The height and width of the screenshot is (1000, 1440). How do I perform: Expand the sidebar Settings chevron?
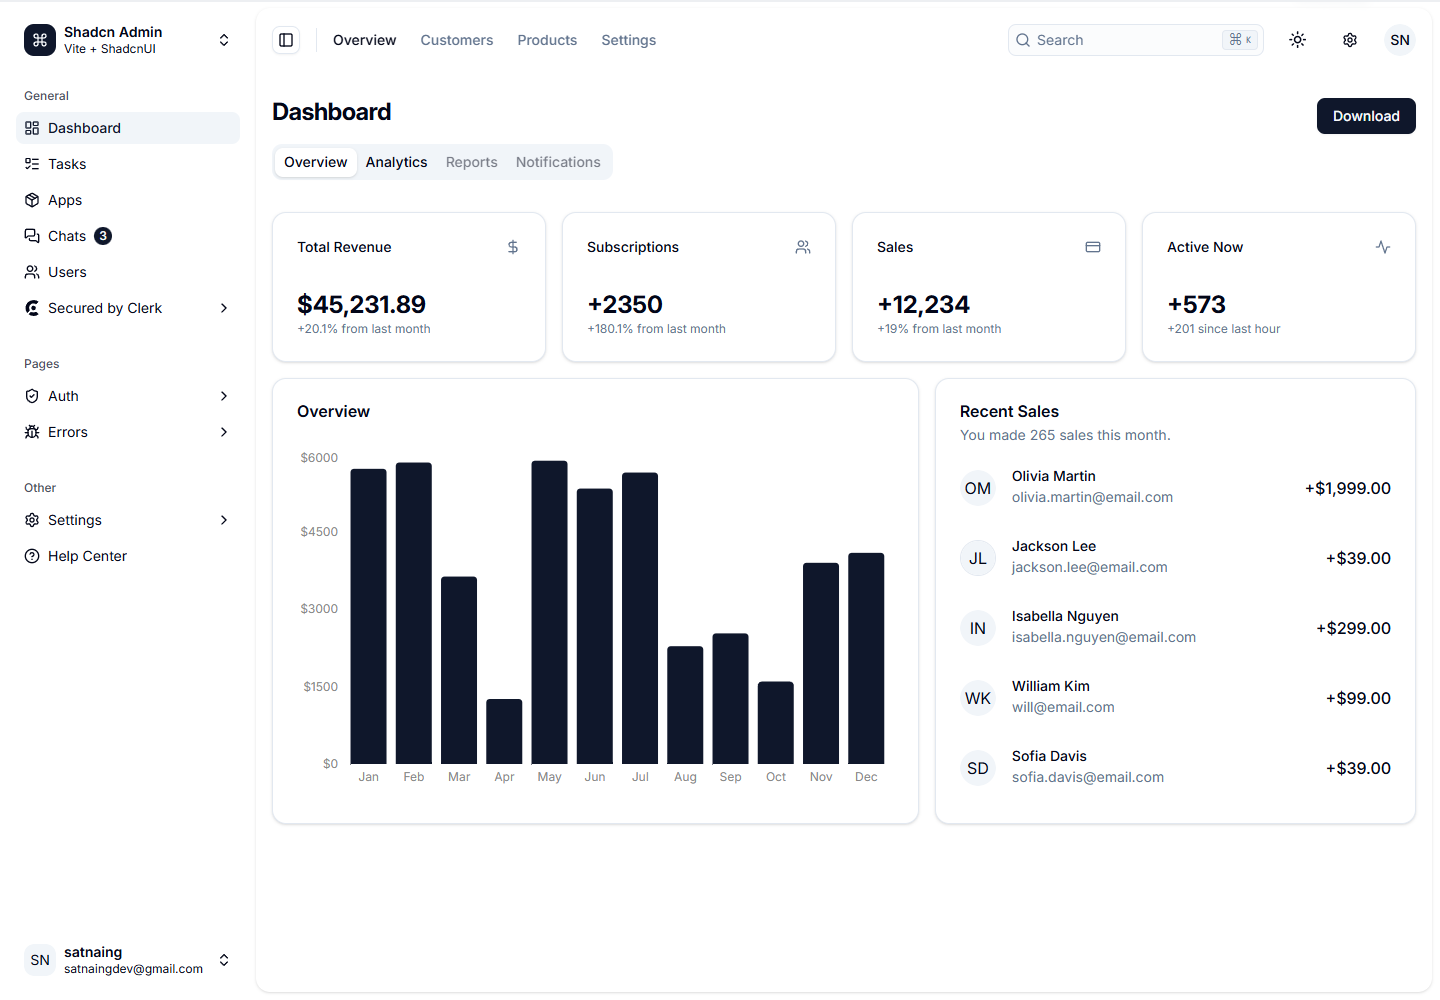tap(224, 520)
